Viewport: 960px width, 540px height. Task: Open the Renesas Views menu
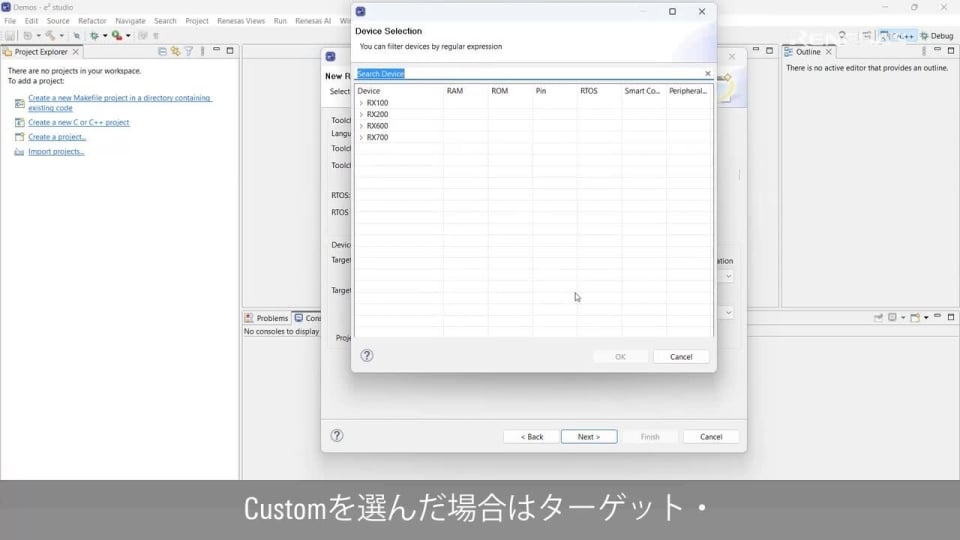click(x=241, y=21)
